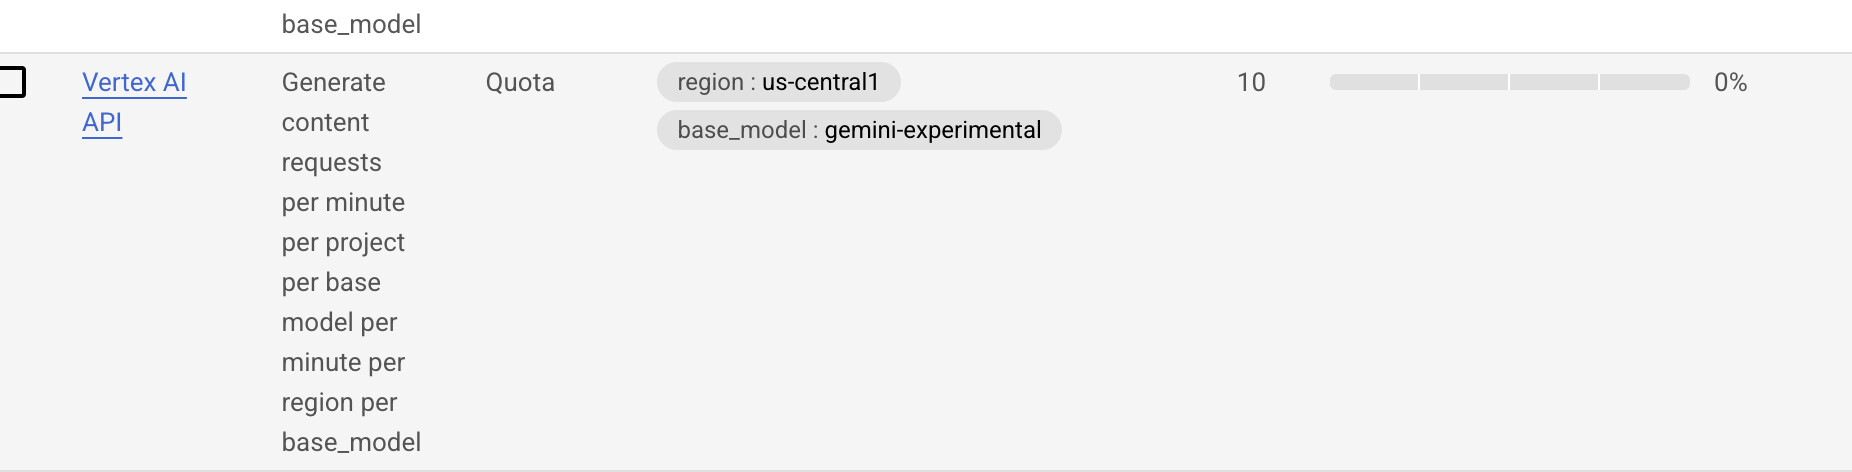Click the Quota type cell
Screen dimensions: 1852x472
point(520,82)
